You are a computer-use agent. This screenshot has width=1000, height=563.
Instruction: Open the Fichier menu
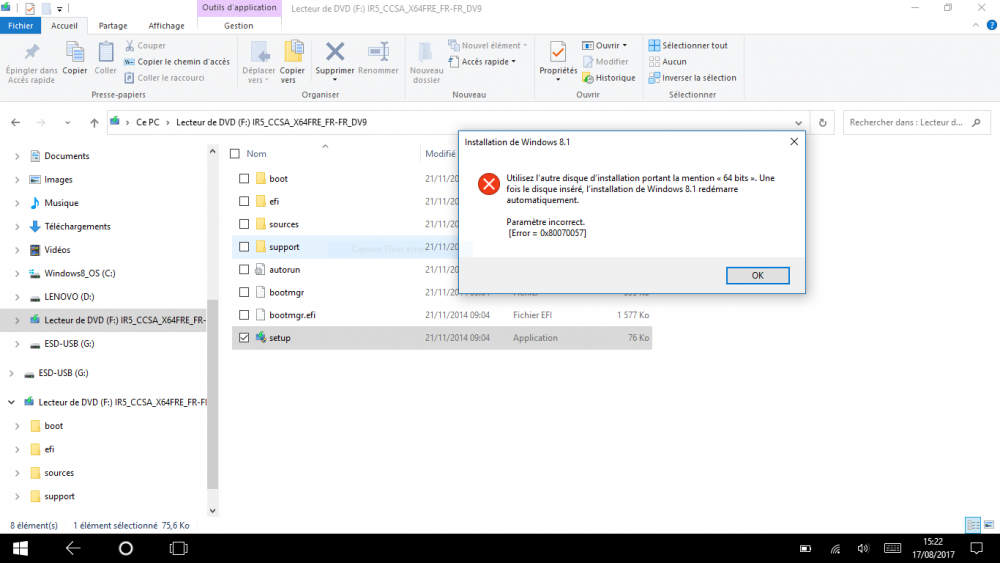(20, 26)
